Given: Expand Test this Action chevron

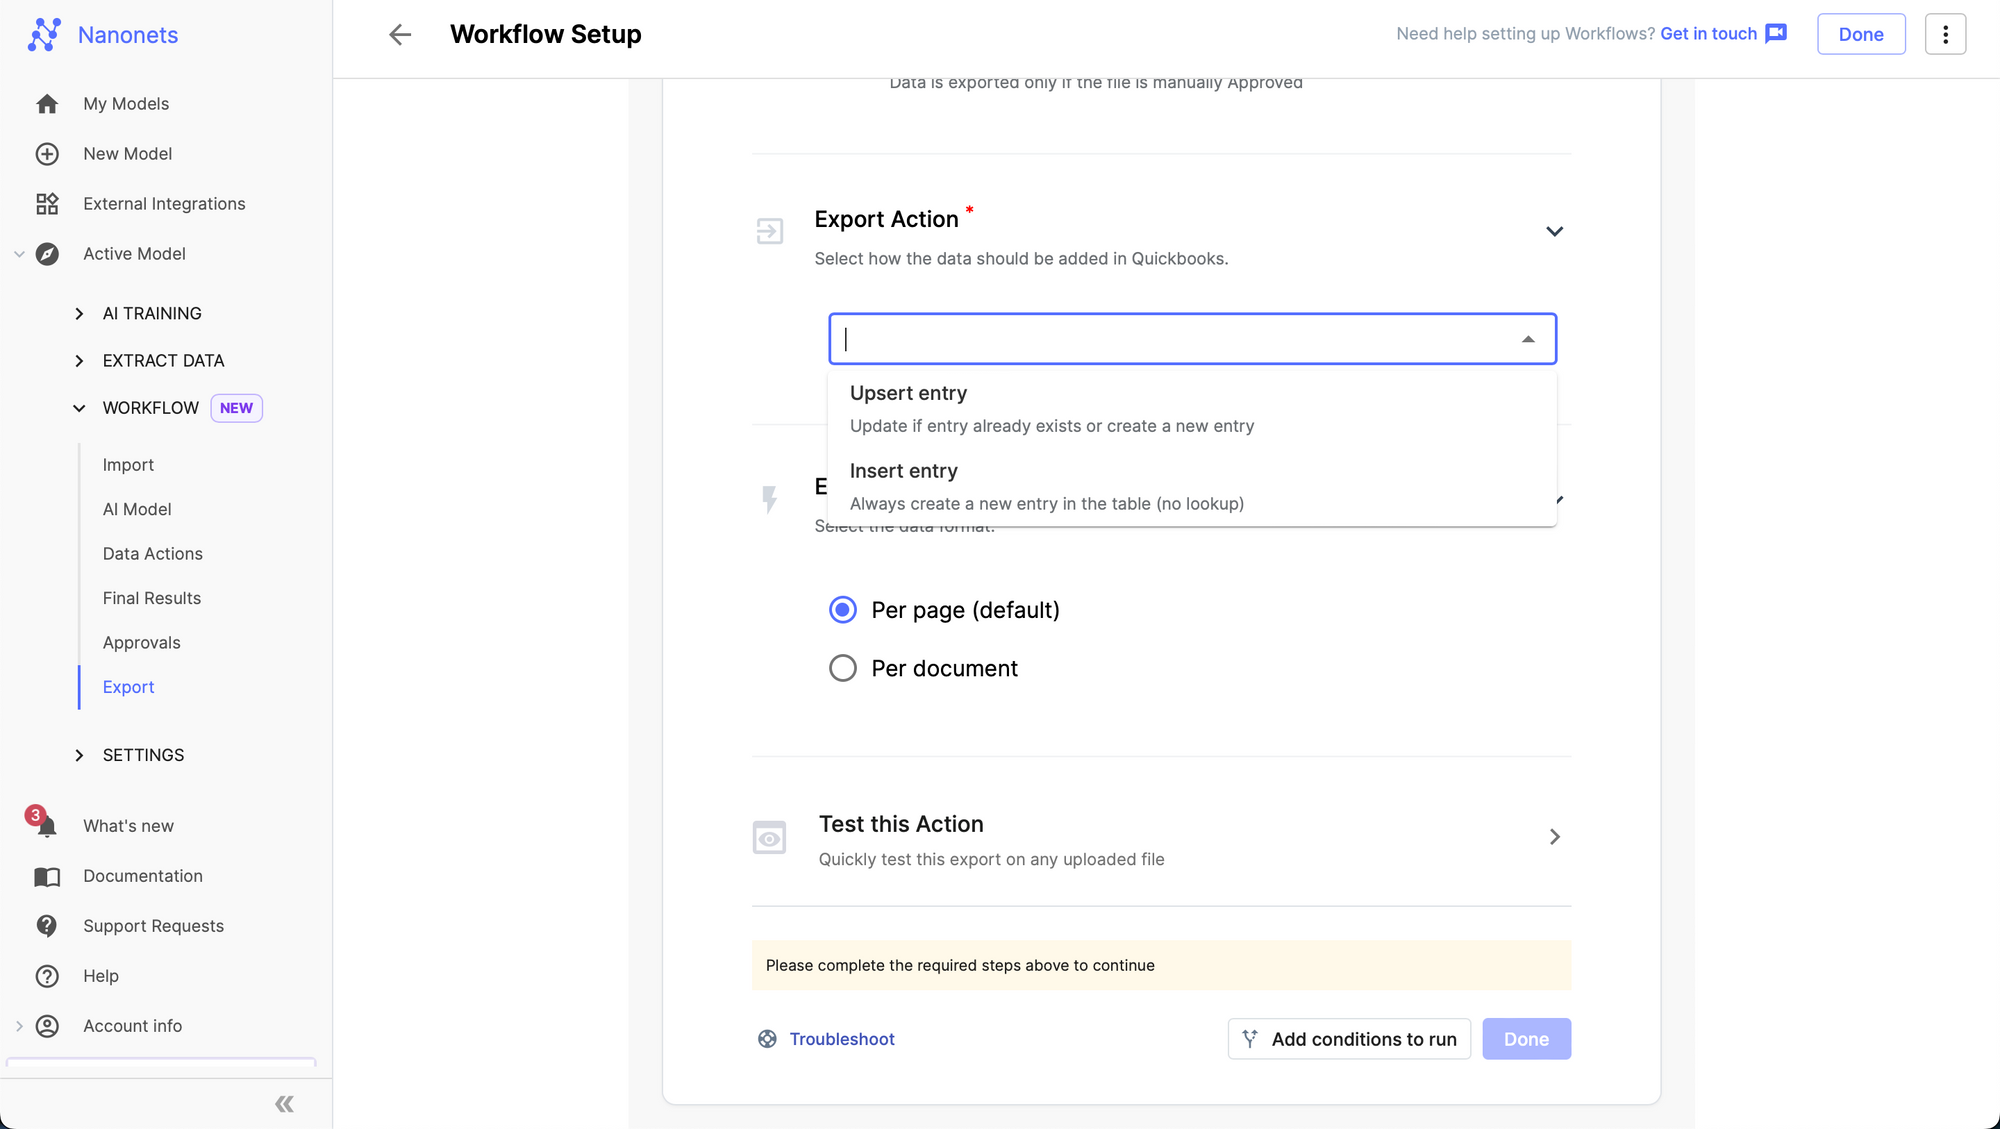Looking at the screenshot, I should 1554,837.
